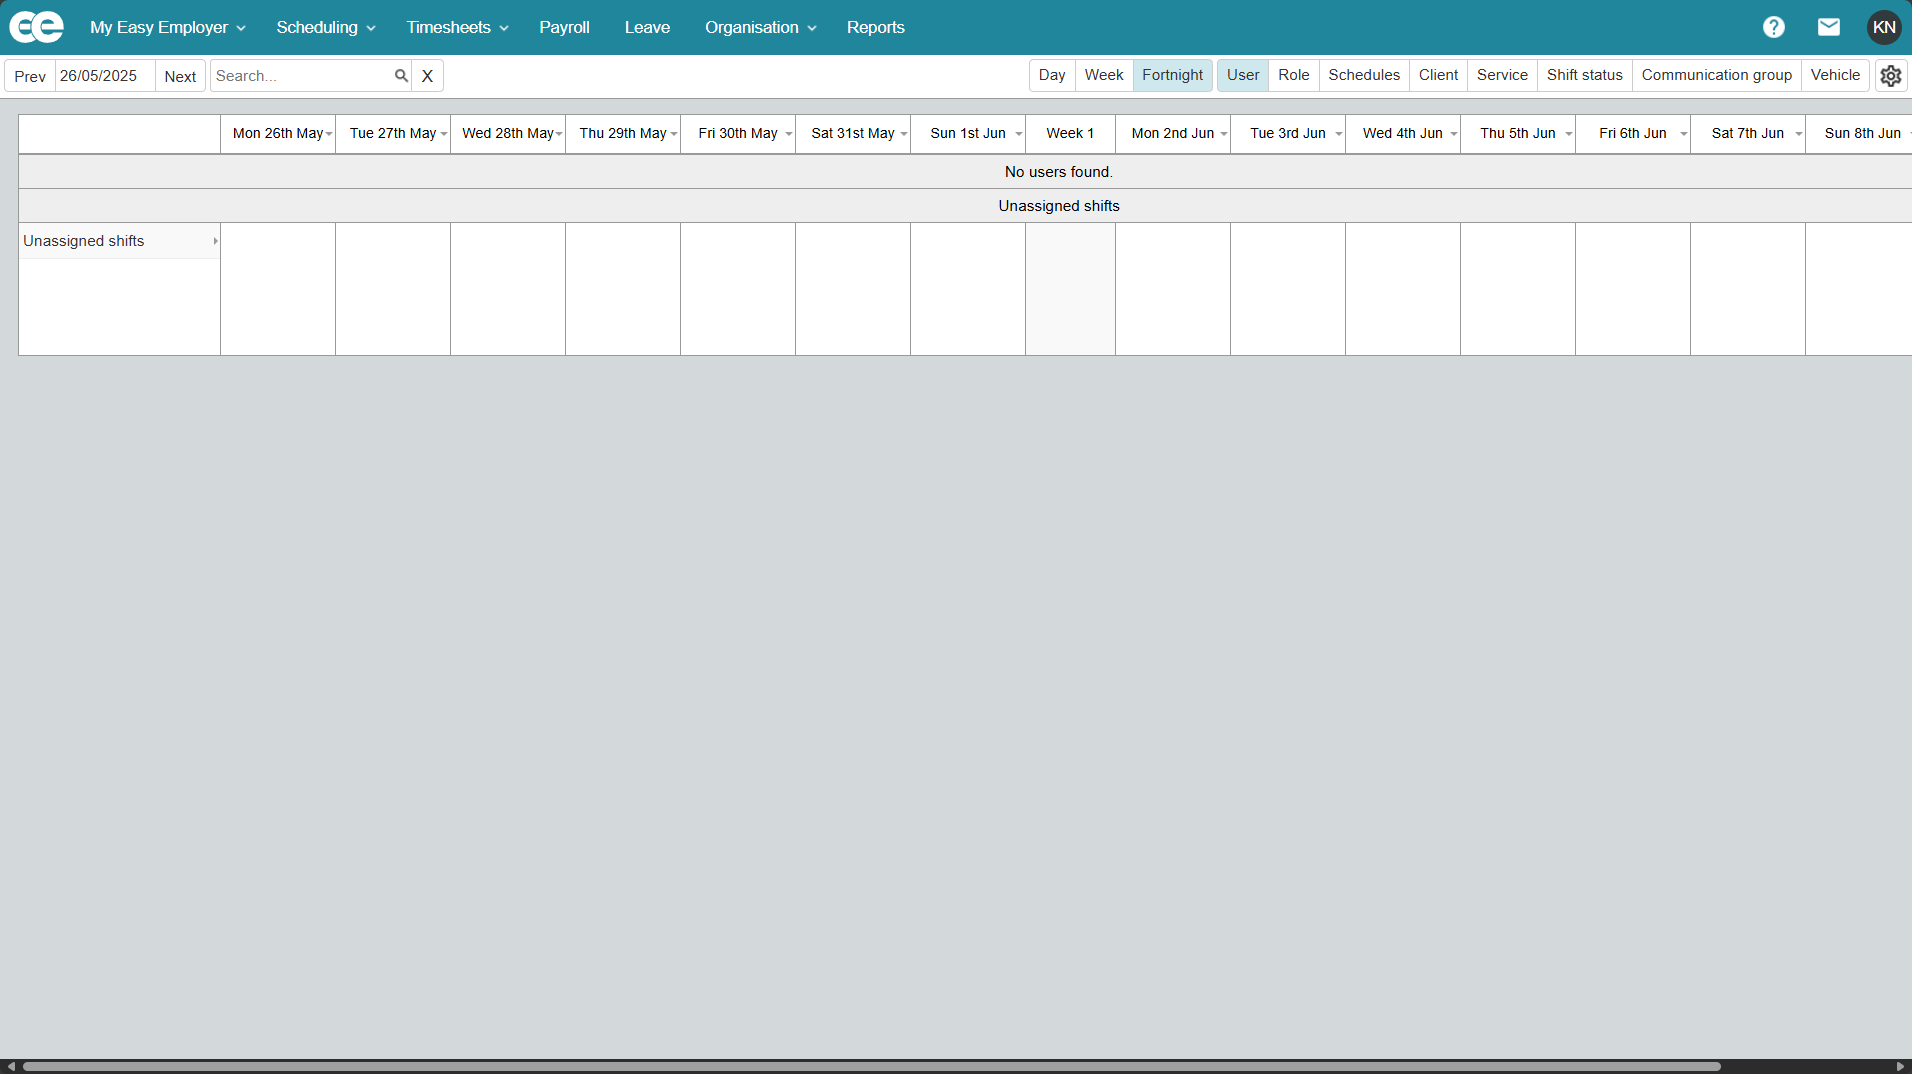Expand the Unassigned shifts row arrow
The image size is (1912, 1074).
[x=215, y=241]
